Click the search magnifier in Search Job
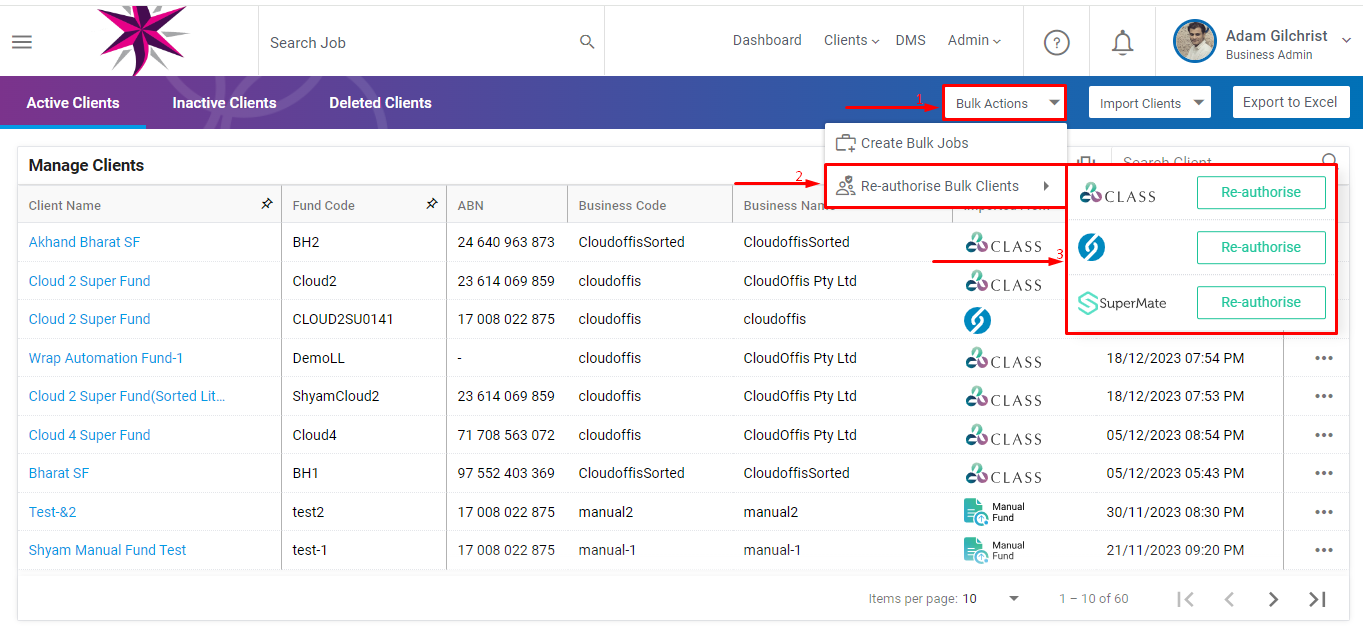 pos(587,42)
